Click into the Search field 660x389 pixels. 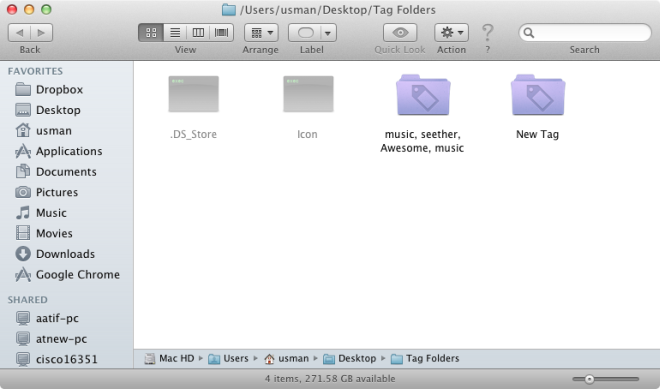585,32
